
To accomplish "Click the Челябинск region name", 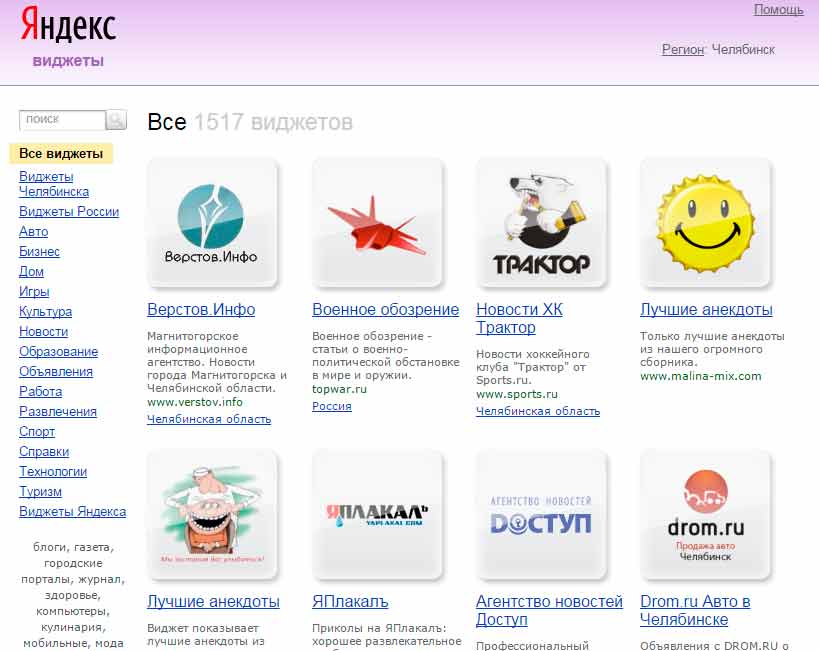I will click(x=743, y=50).
